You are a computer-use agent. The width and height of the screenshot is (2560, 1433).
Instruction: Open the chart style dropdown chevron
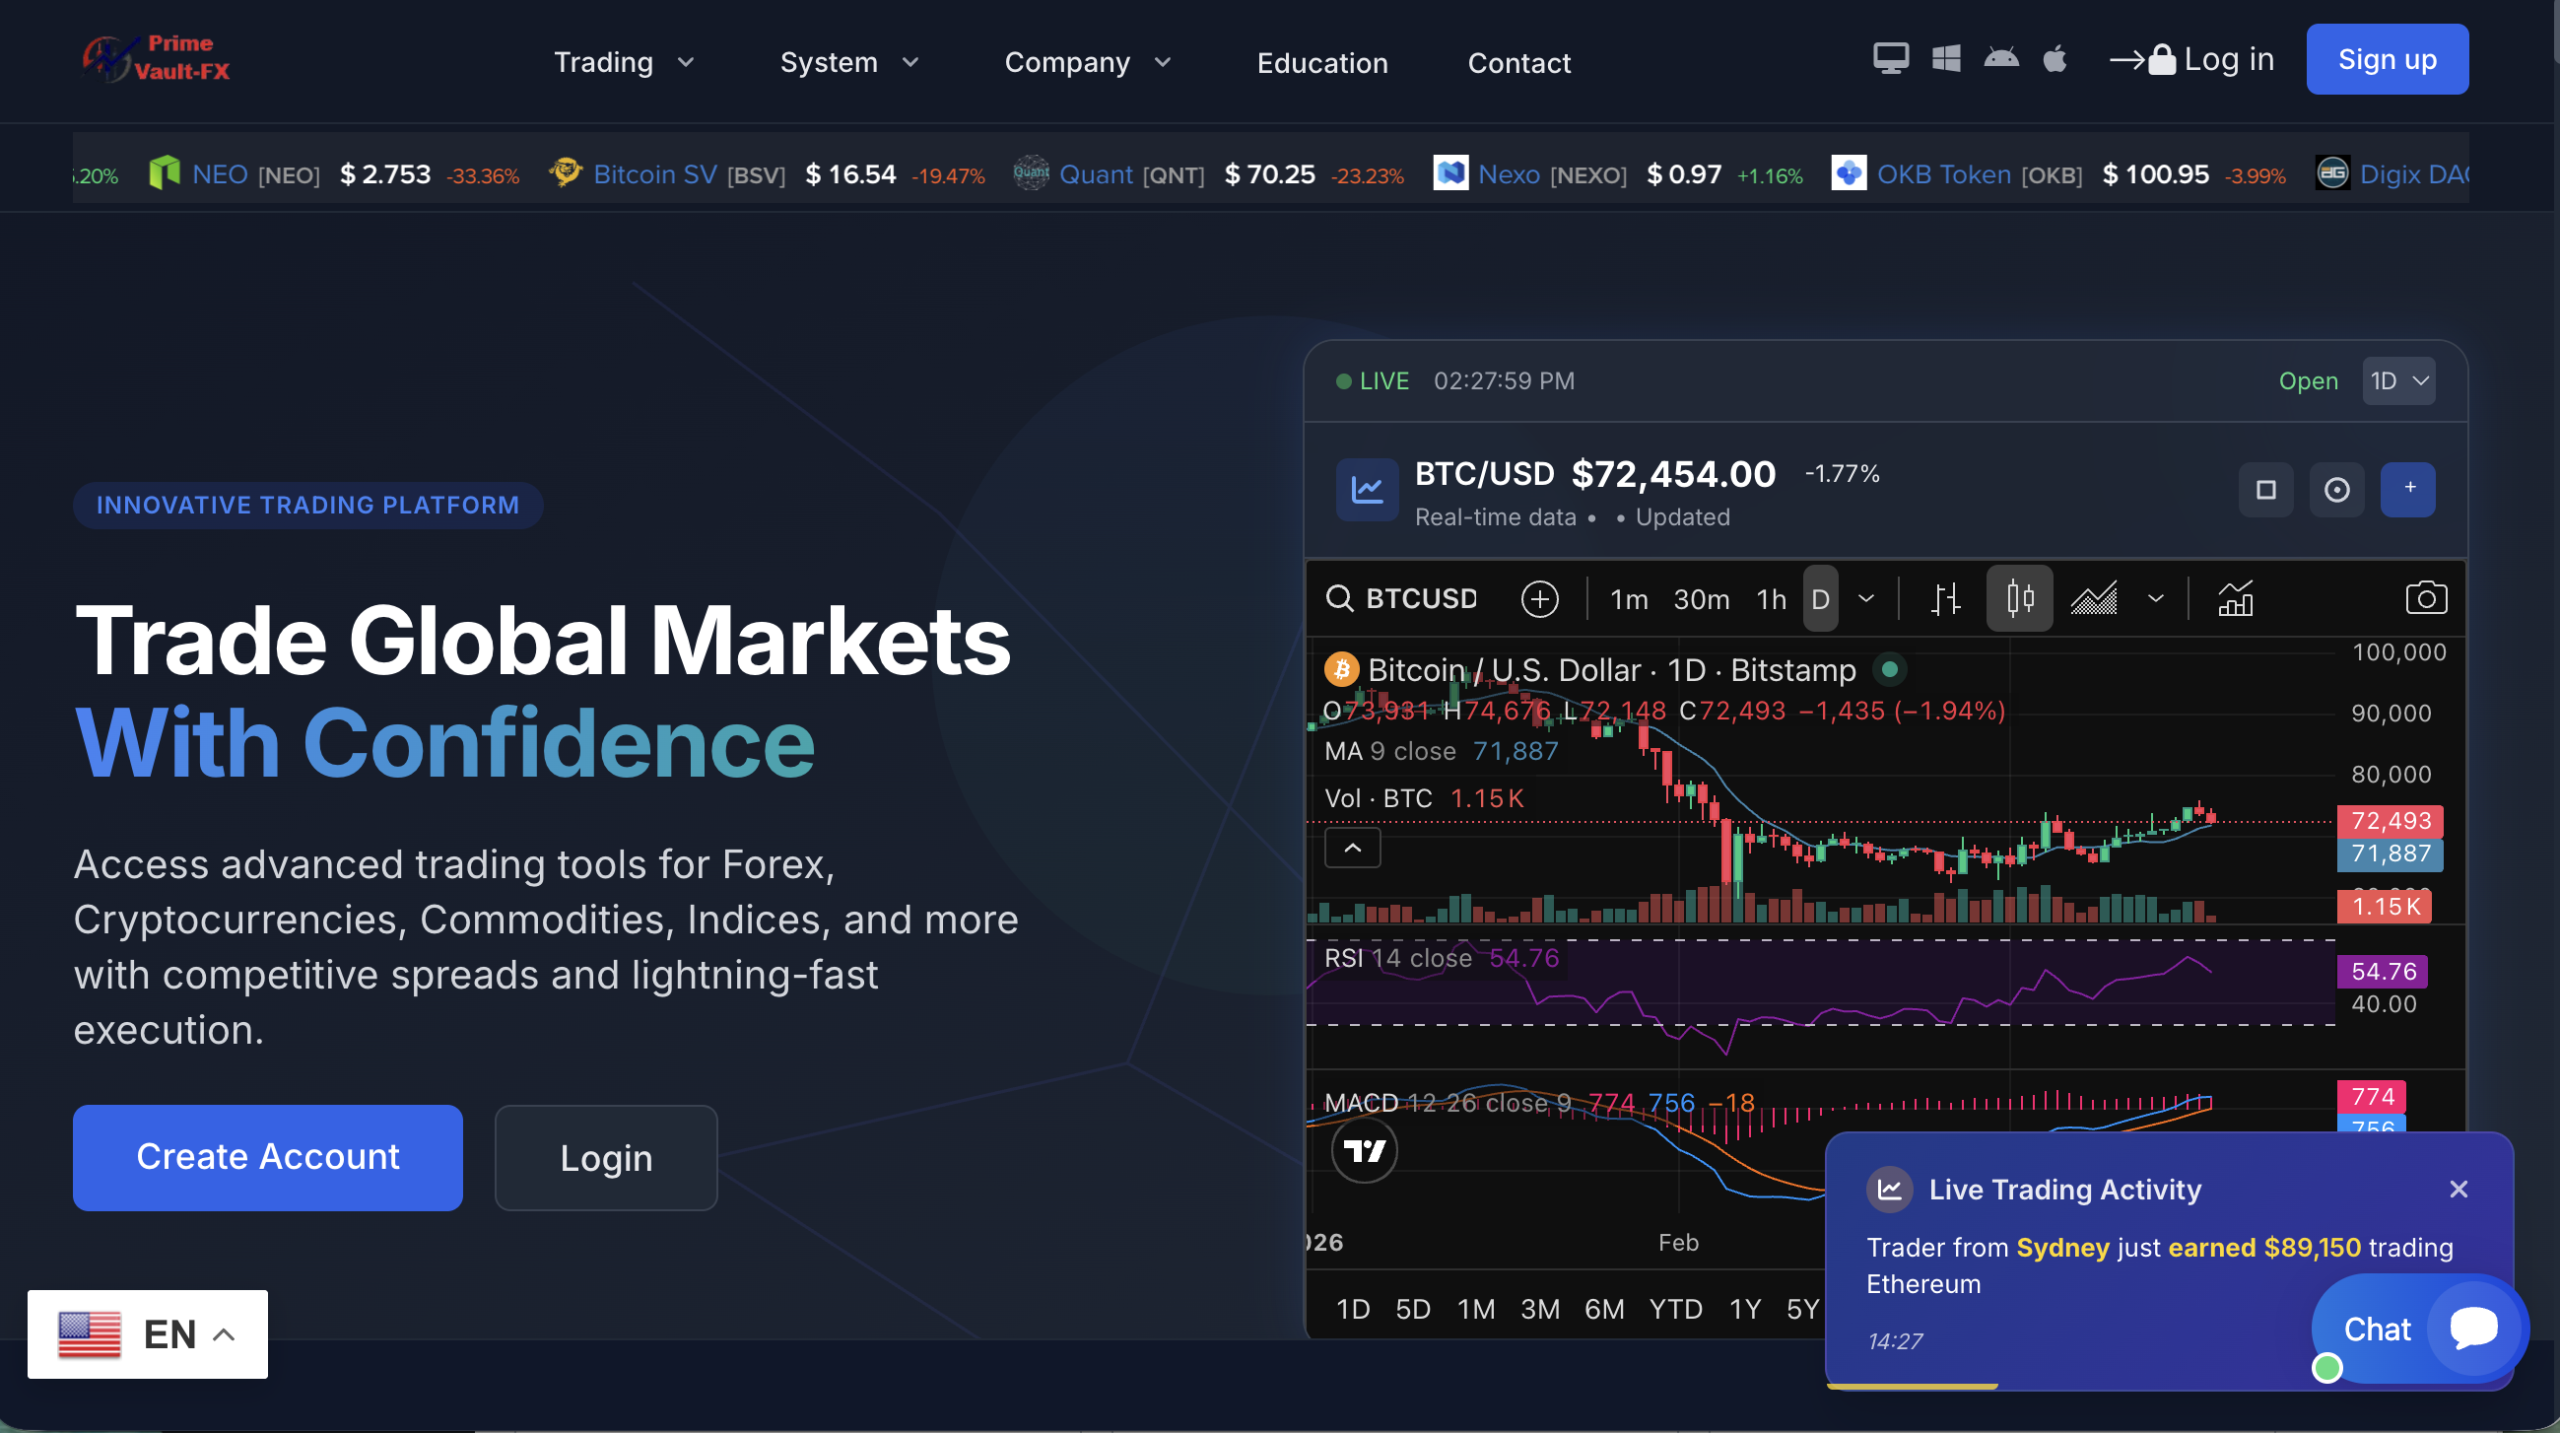[x=2157, y=598]
